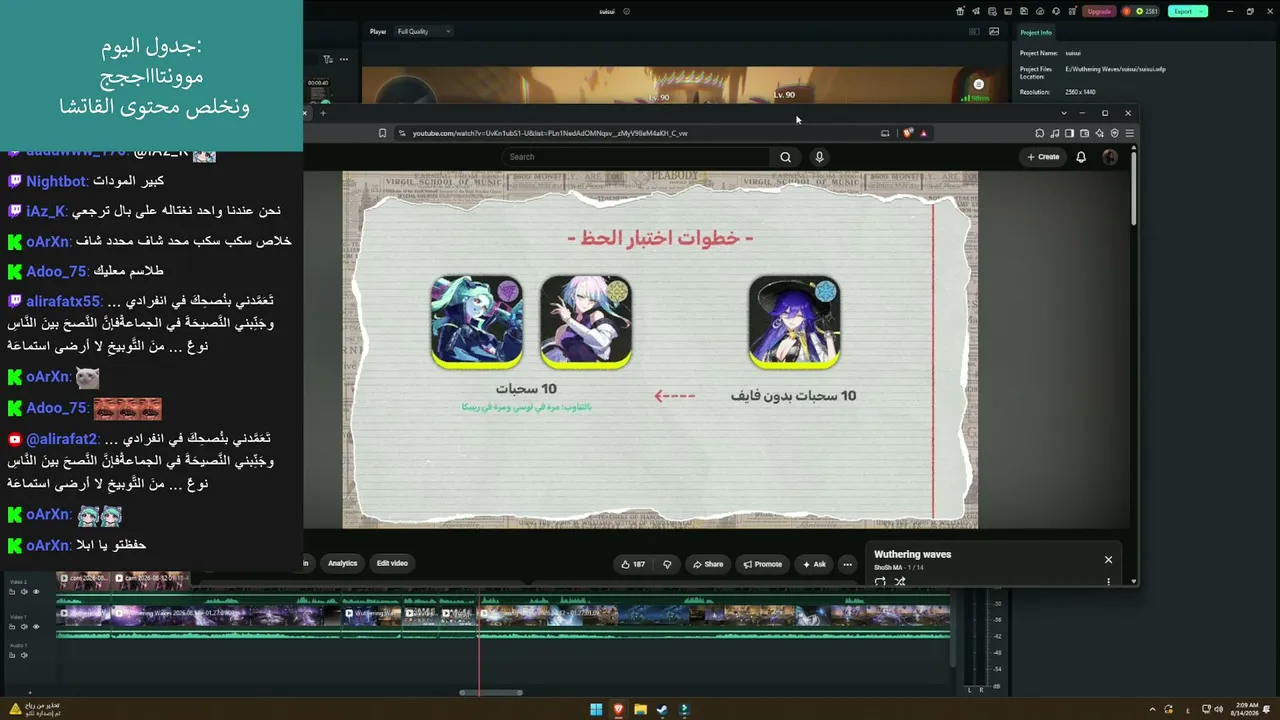
Task: Open Brave browser from the taskbar
Action: click(x=618, y=710)
